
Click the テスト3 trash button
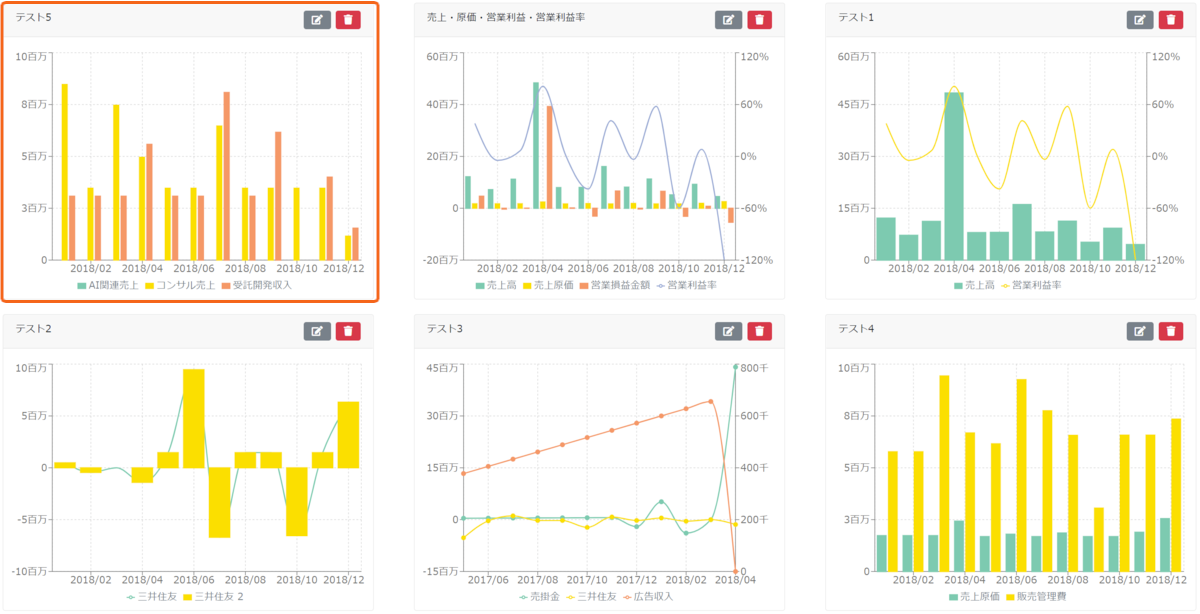pos(760,331)
